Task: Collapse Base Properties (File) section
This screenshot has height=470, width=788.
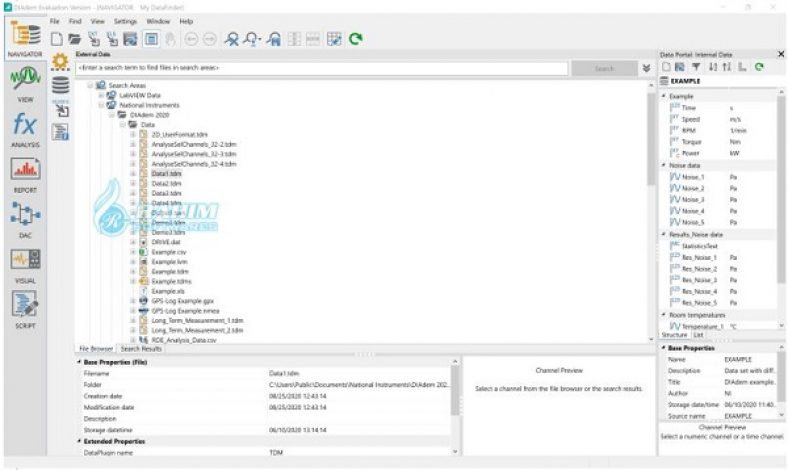Action: tap(79, 362)
